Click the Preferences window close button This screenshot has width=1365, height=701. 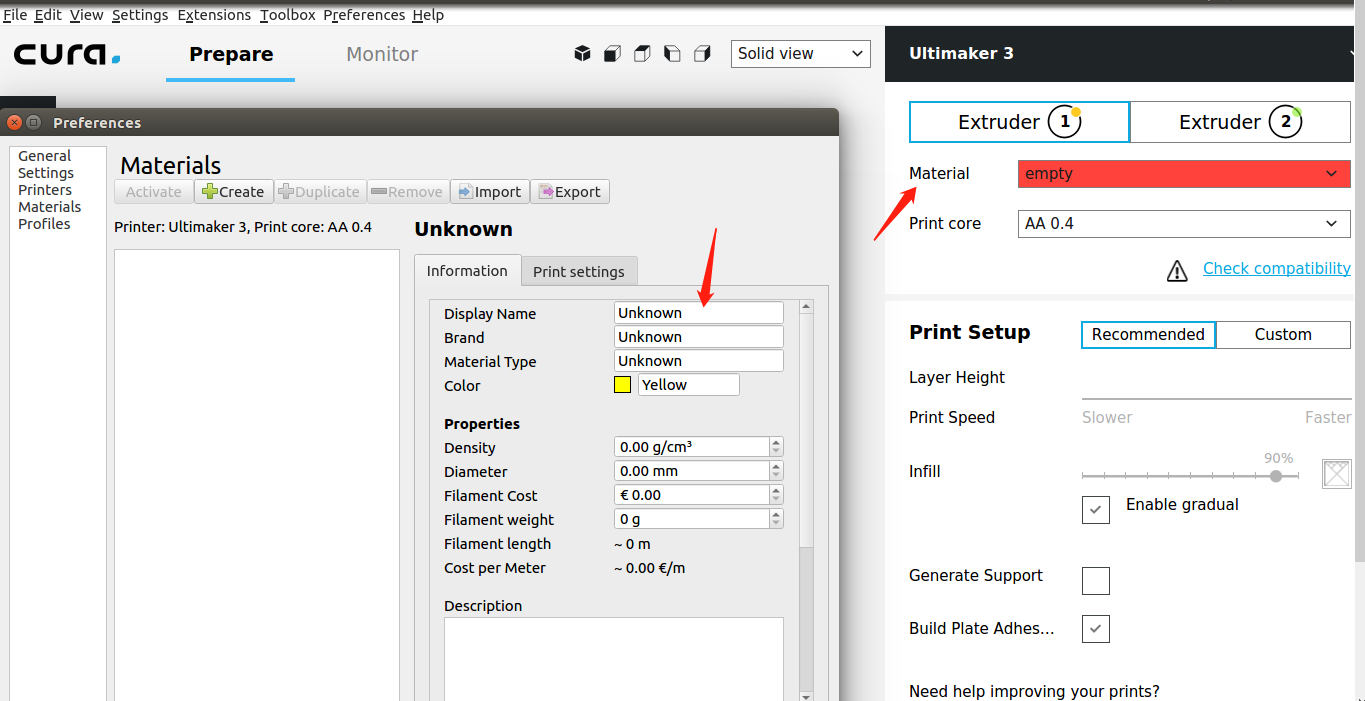tap(14, 122)
